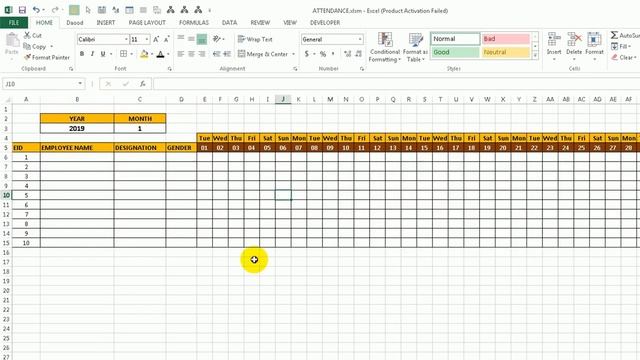This screenshot has height=360, width=640.
Task: Click Decrease Decimal icon
Action: (x=358, y=54)
